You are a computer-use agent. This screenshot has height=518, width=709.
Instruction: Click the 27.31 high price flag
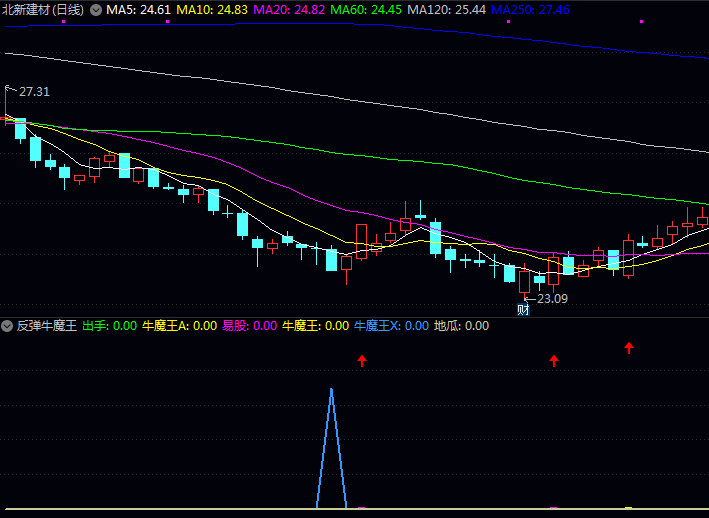[30, 91]
